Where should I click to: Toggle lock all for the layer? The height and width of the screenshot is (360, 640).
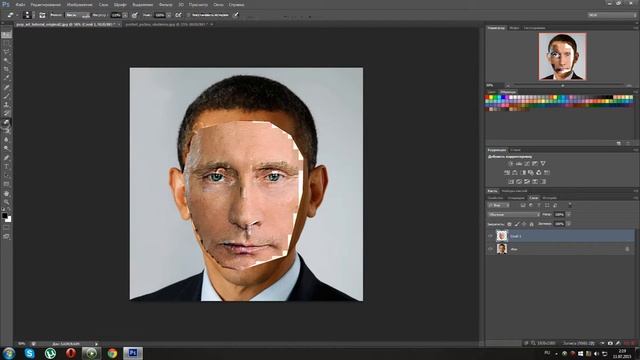pyautogui.click(x=531, y=224)
